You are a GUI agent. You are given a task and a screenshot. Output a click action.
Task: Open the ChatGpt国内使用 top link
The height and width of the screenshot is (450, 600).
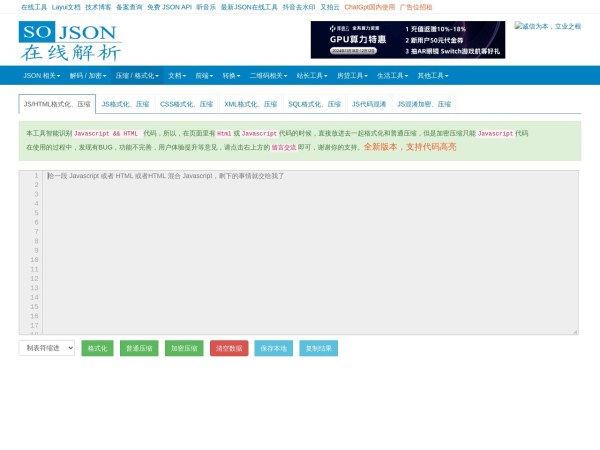pyautogui.click(x=369, y=7)
